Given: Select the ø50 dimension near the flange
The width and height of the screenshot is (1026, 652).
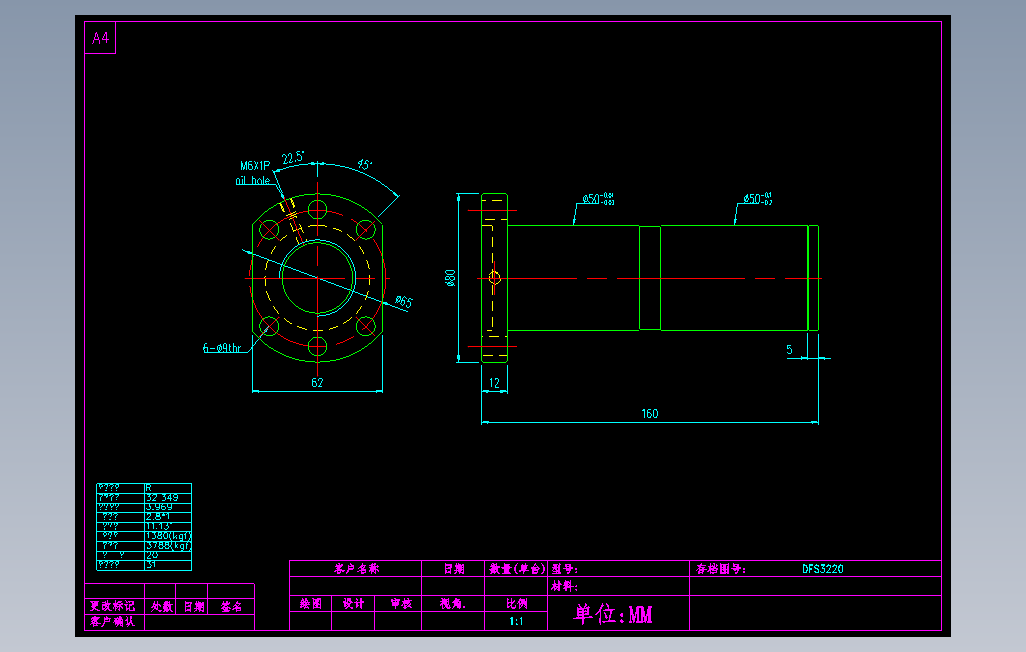Looking at the screenshot, I should click(x=598, y=198).
